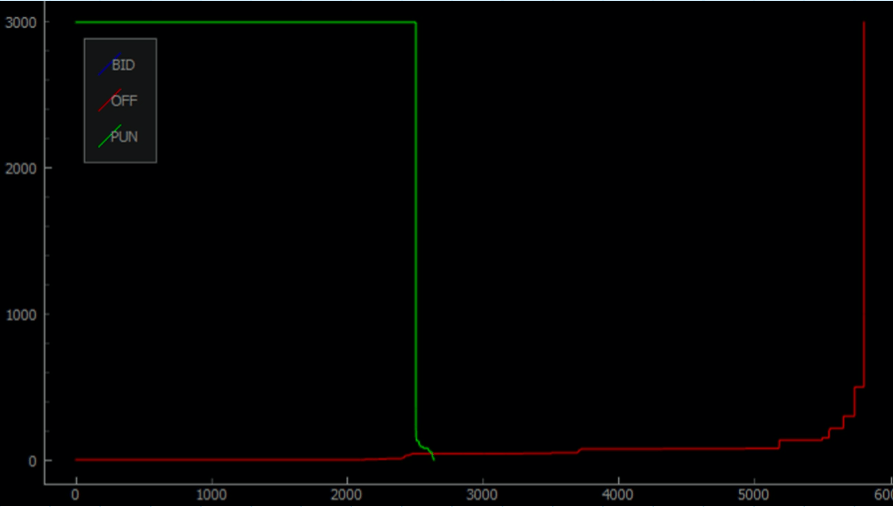Click the 3000 label on the vertical axis

tap(20, 22)
